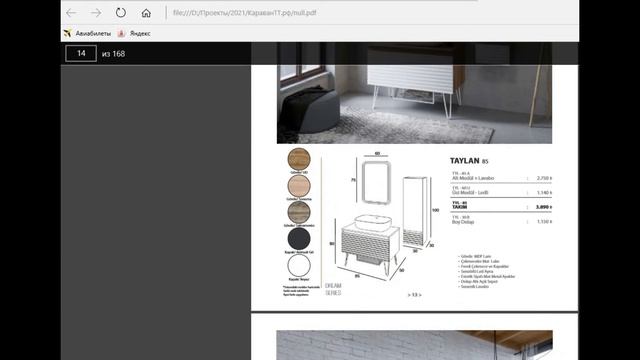This screenshot has width=640, height=360.
Task: Go forward with the browser forward arrow
Action: pos(96,13)
